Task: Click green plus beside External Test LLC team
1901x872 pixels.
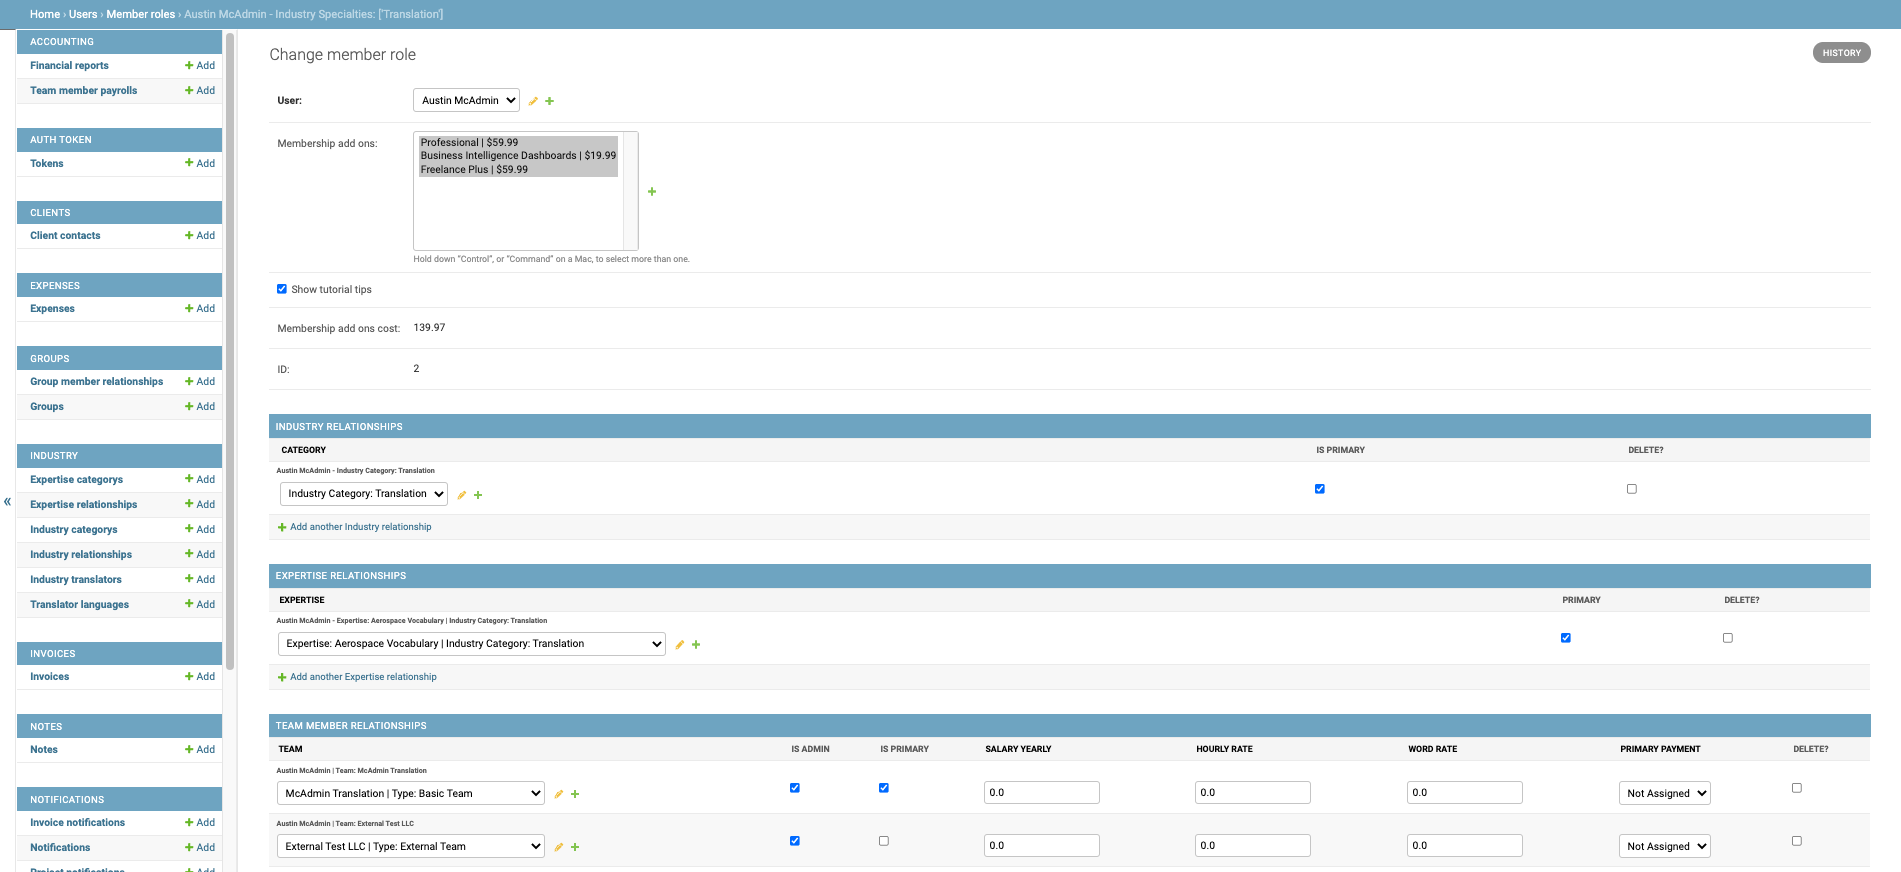Action: pos(575,847)
